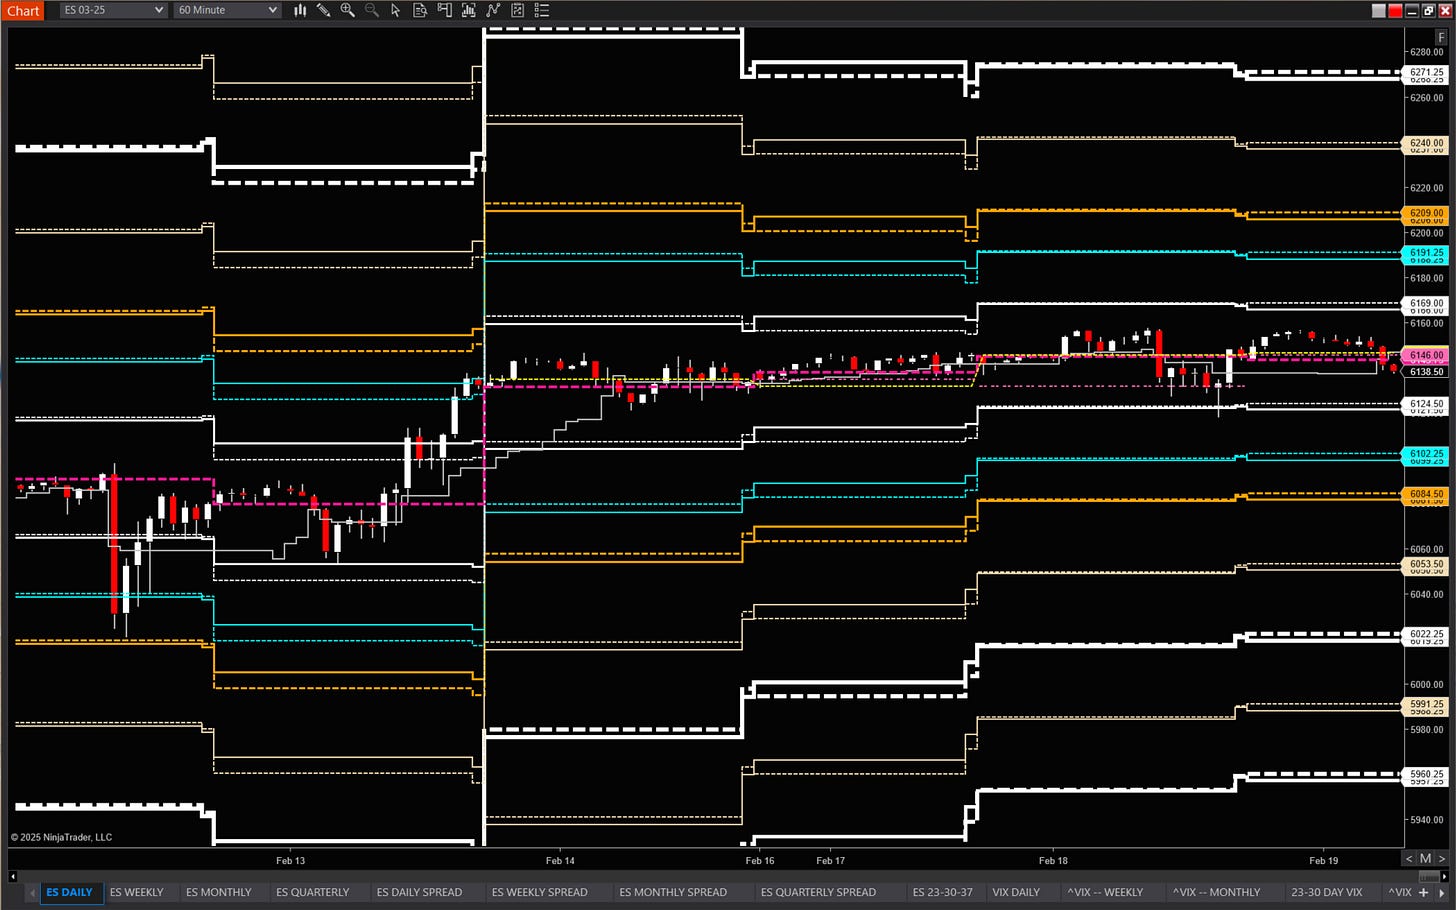Click the 6240.00 price axis label
The image size is (1456, 910).
pos(1426,143)
